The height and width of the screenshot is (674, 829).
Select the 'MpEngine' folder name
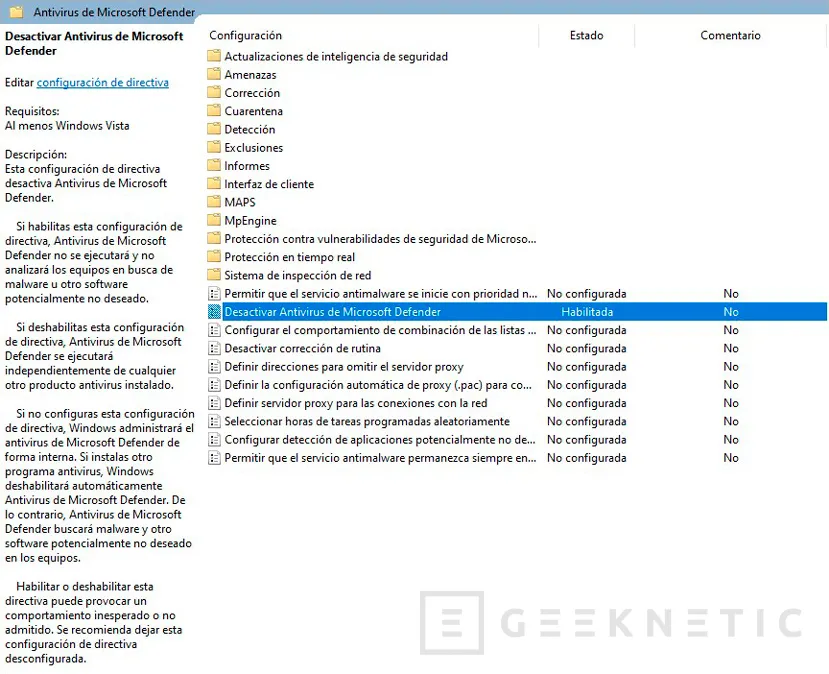click(250, 220)
